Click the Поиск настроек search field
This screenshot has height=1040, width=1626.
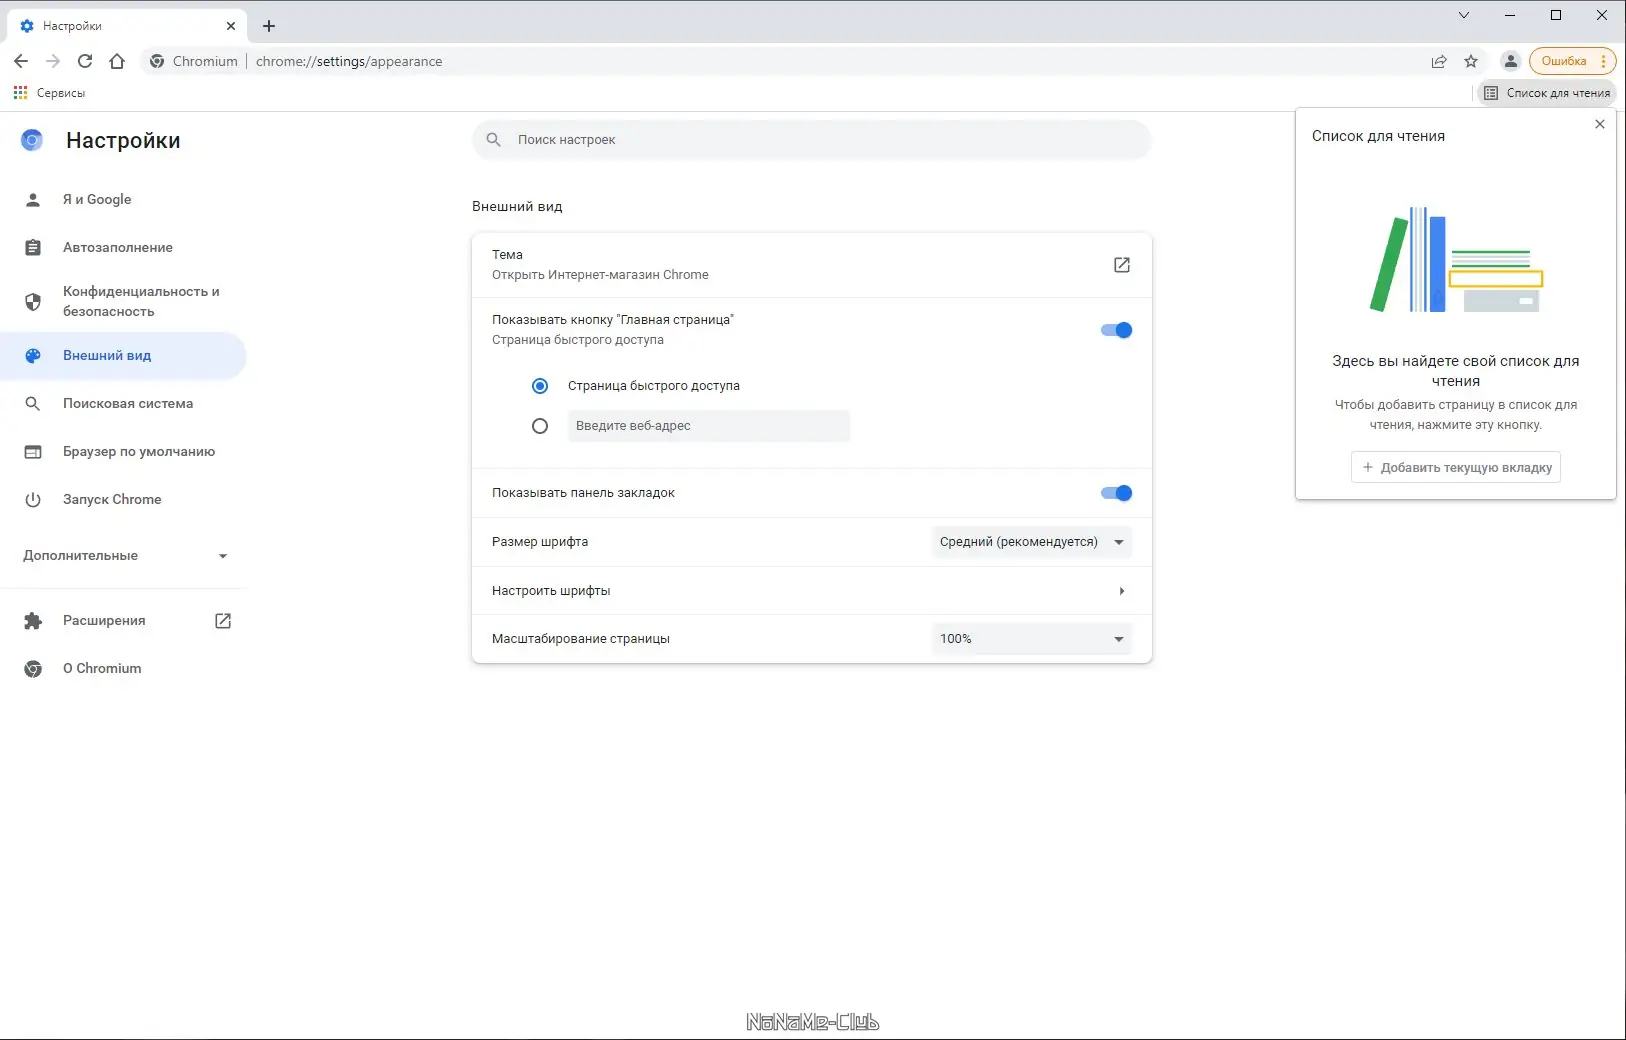click(x=812, y=140)
